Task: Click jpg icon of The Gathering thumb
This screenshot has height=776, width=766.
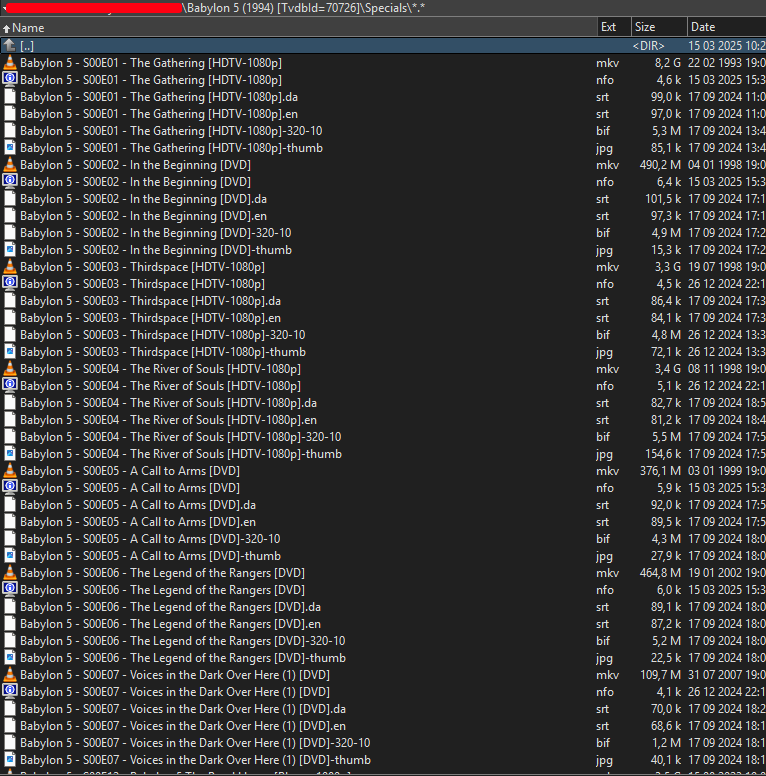Action: 9,148
